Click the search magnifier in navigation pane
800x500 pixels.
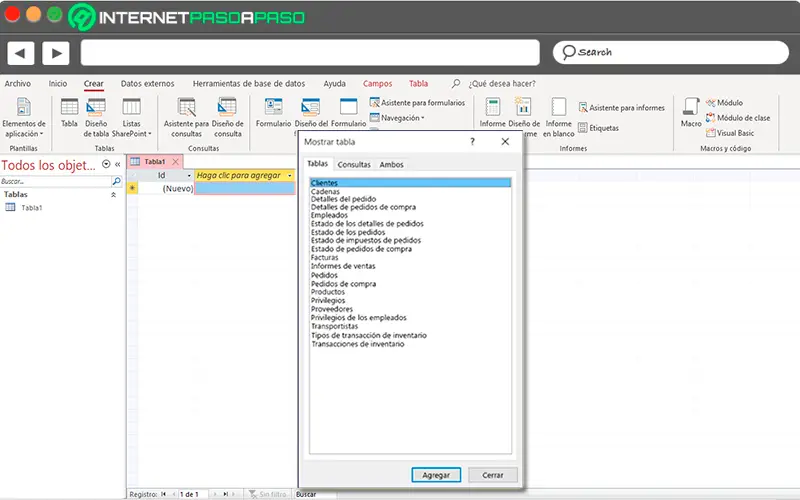[x=116, y=181]
